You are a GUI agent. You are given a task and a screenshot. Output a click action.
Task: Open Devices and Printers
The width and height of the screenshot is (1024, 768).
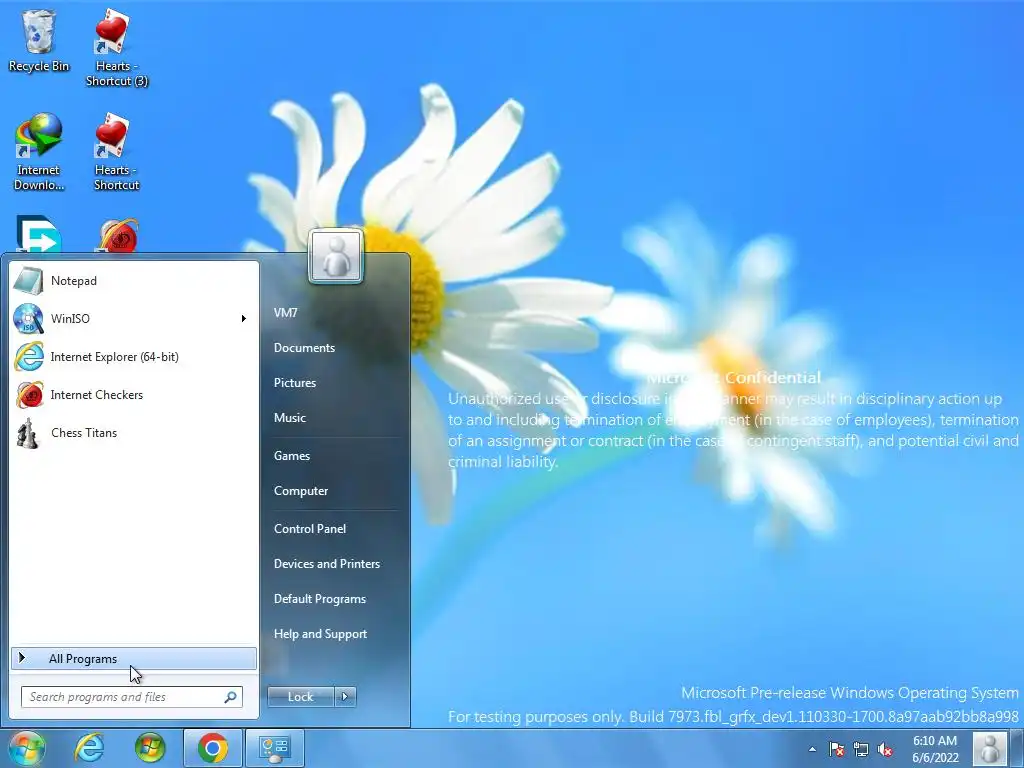pyautogui.click(x=327, y=564)
